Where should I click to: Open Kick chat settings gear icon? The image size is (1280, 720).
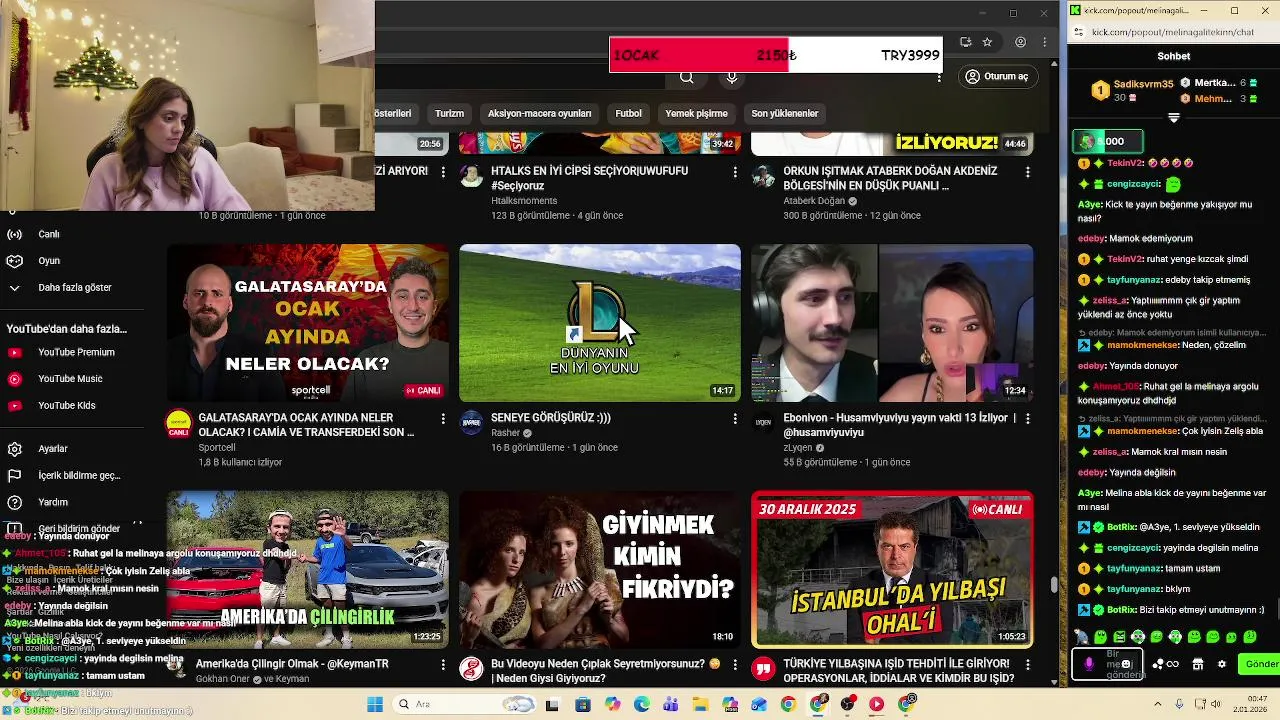pyautogui.click(x=1221, y=664)
